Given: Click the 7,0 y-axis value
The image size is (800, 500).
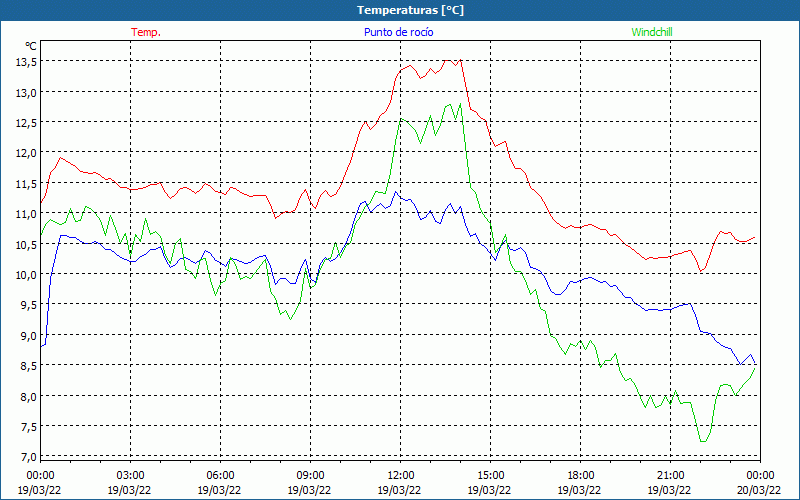Looking at the screenshot, I should tap(28, 457).
